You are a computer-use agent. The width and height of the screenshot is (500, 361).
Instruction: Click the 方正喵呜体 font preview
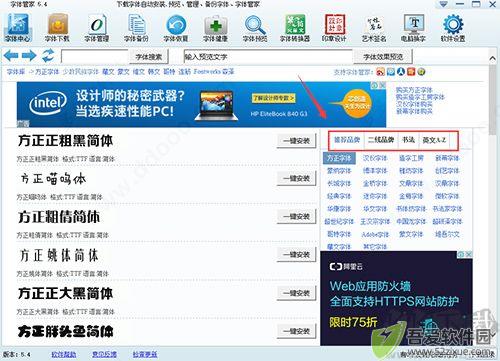pos(53,179)
